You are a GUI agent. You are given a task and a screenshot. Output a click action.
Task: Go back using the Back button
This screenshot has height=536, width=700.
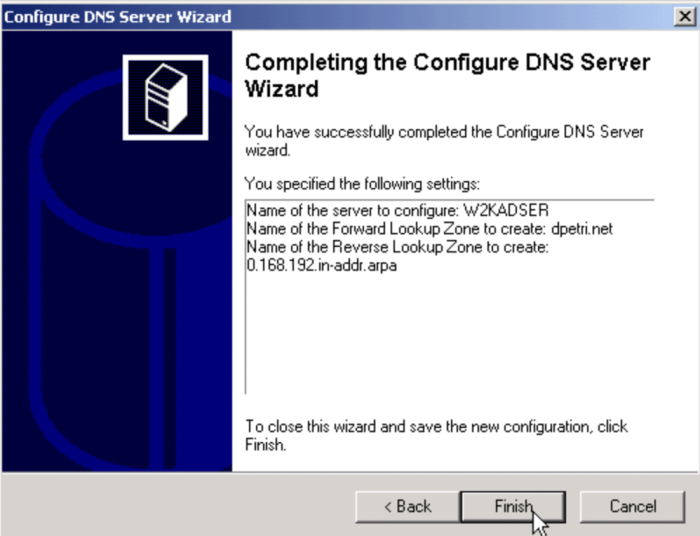pos(407,506)
